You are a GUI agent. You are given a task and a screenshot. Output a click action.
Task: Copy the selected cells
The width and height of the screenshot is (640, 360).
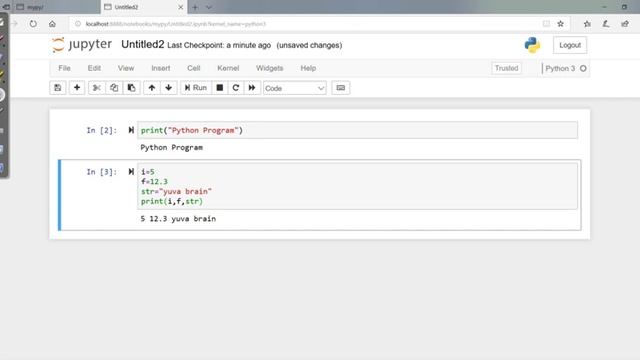click(114, 88)
